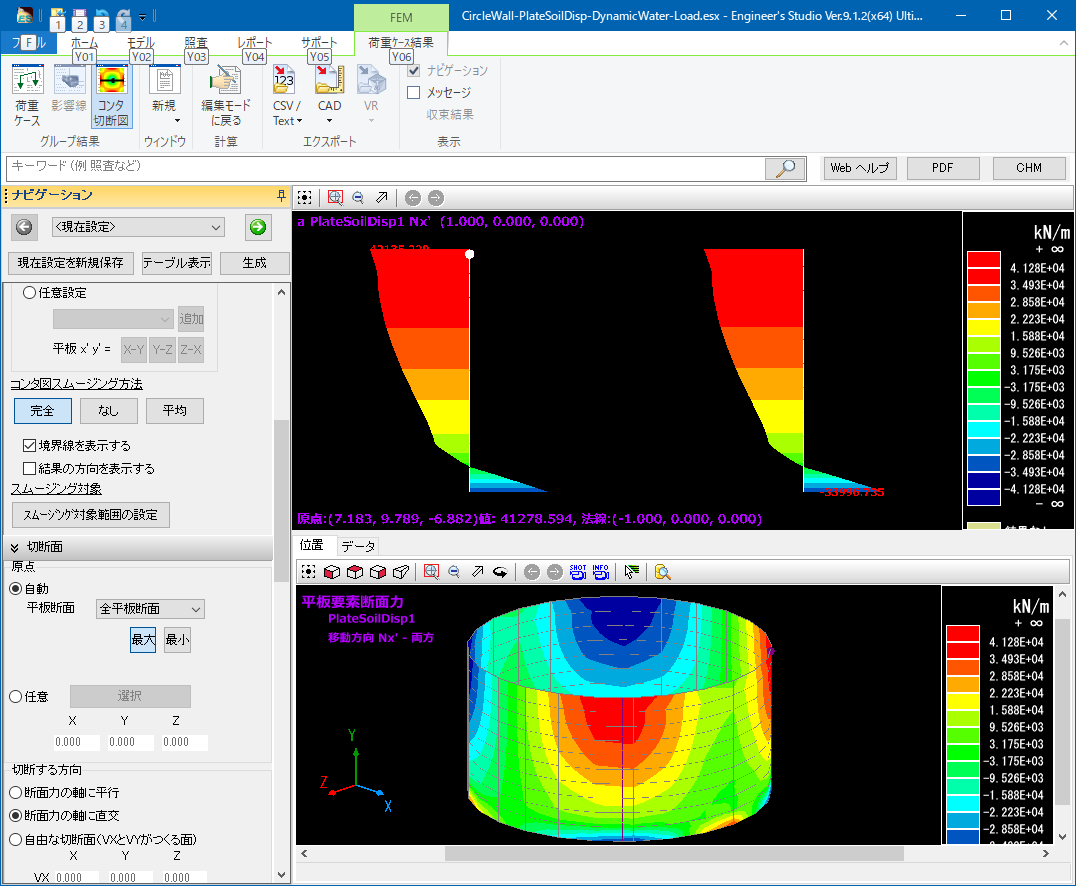The image size is (1076, 886).
Task: Click the keyword search magnifier button
Action: (786, 168)
